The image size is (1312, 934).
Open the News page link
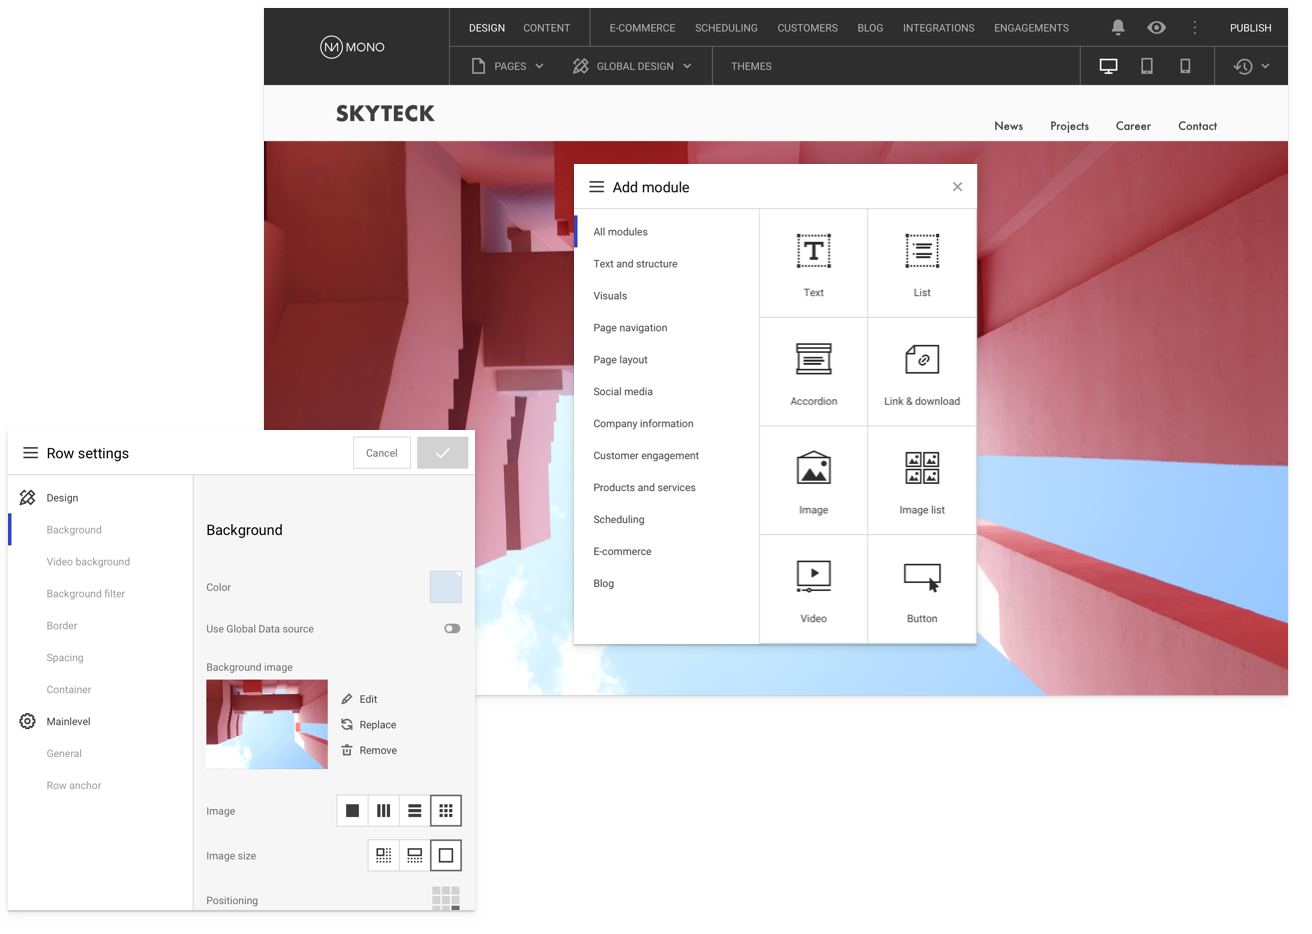click(1008, 126)
